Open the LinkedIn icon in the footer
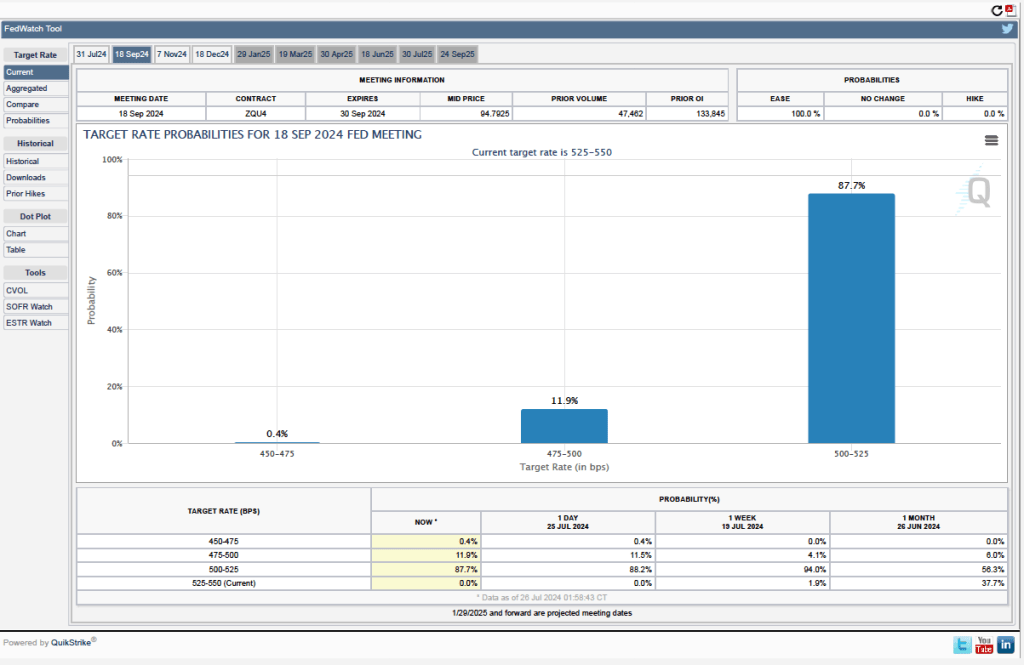 [x=1006, y=645]
